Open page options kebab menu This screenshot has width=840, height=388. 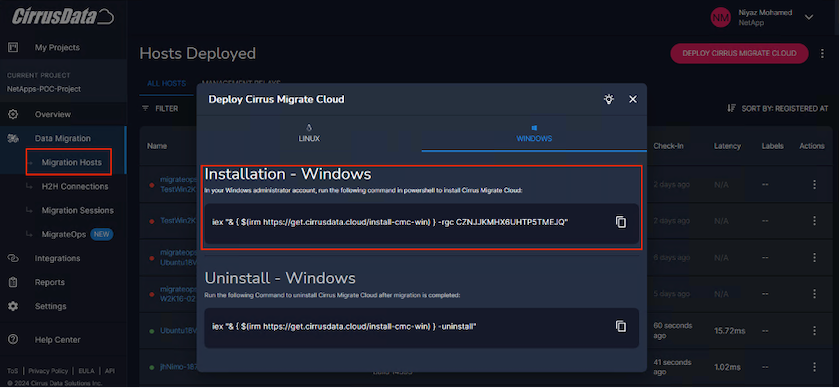(822, 54)
